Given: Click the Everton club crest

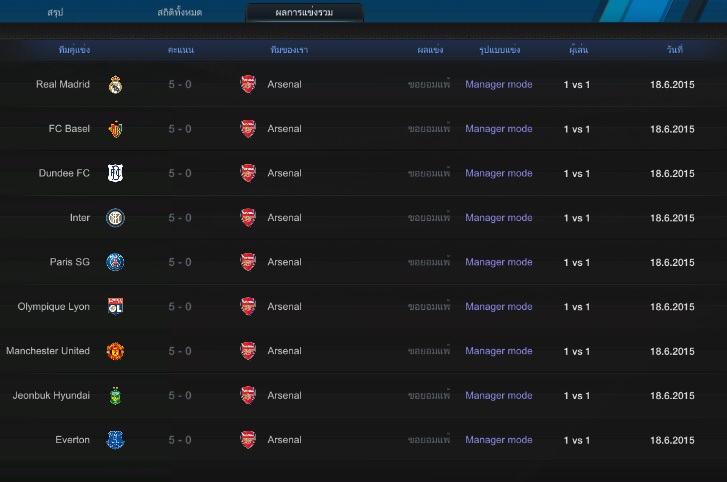Looking at the screenshot, I should click(115, 440).
